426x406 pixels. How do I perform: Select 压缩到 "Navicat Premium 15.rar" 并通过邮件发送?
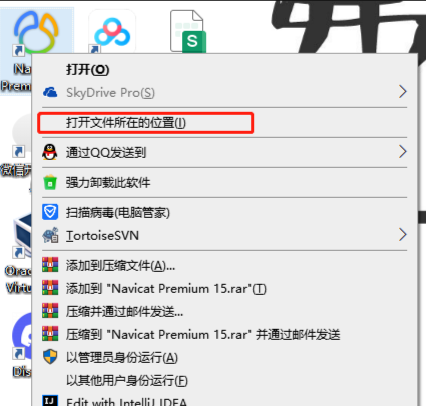pyautogui.click(x=203, y=334)
